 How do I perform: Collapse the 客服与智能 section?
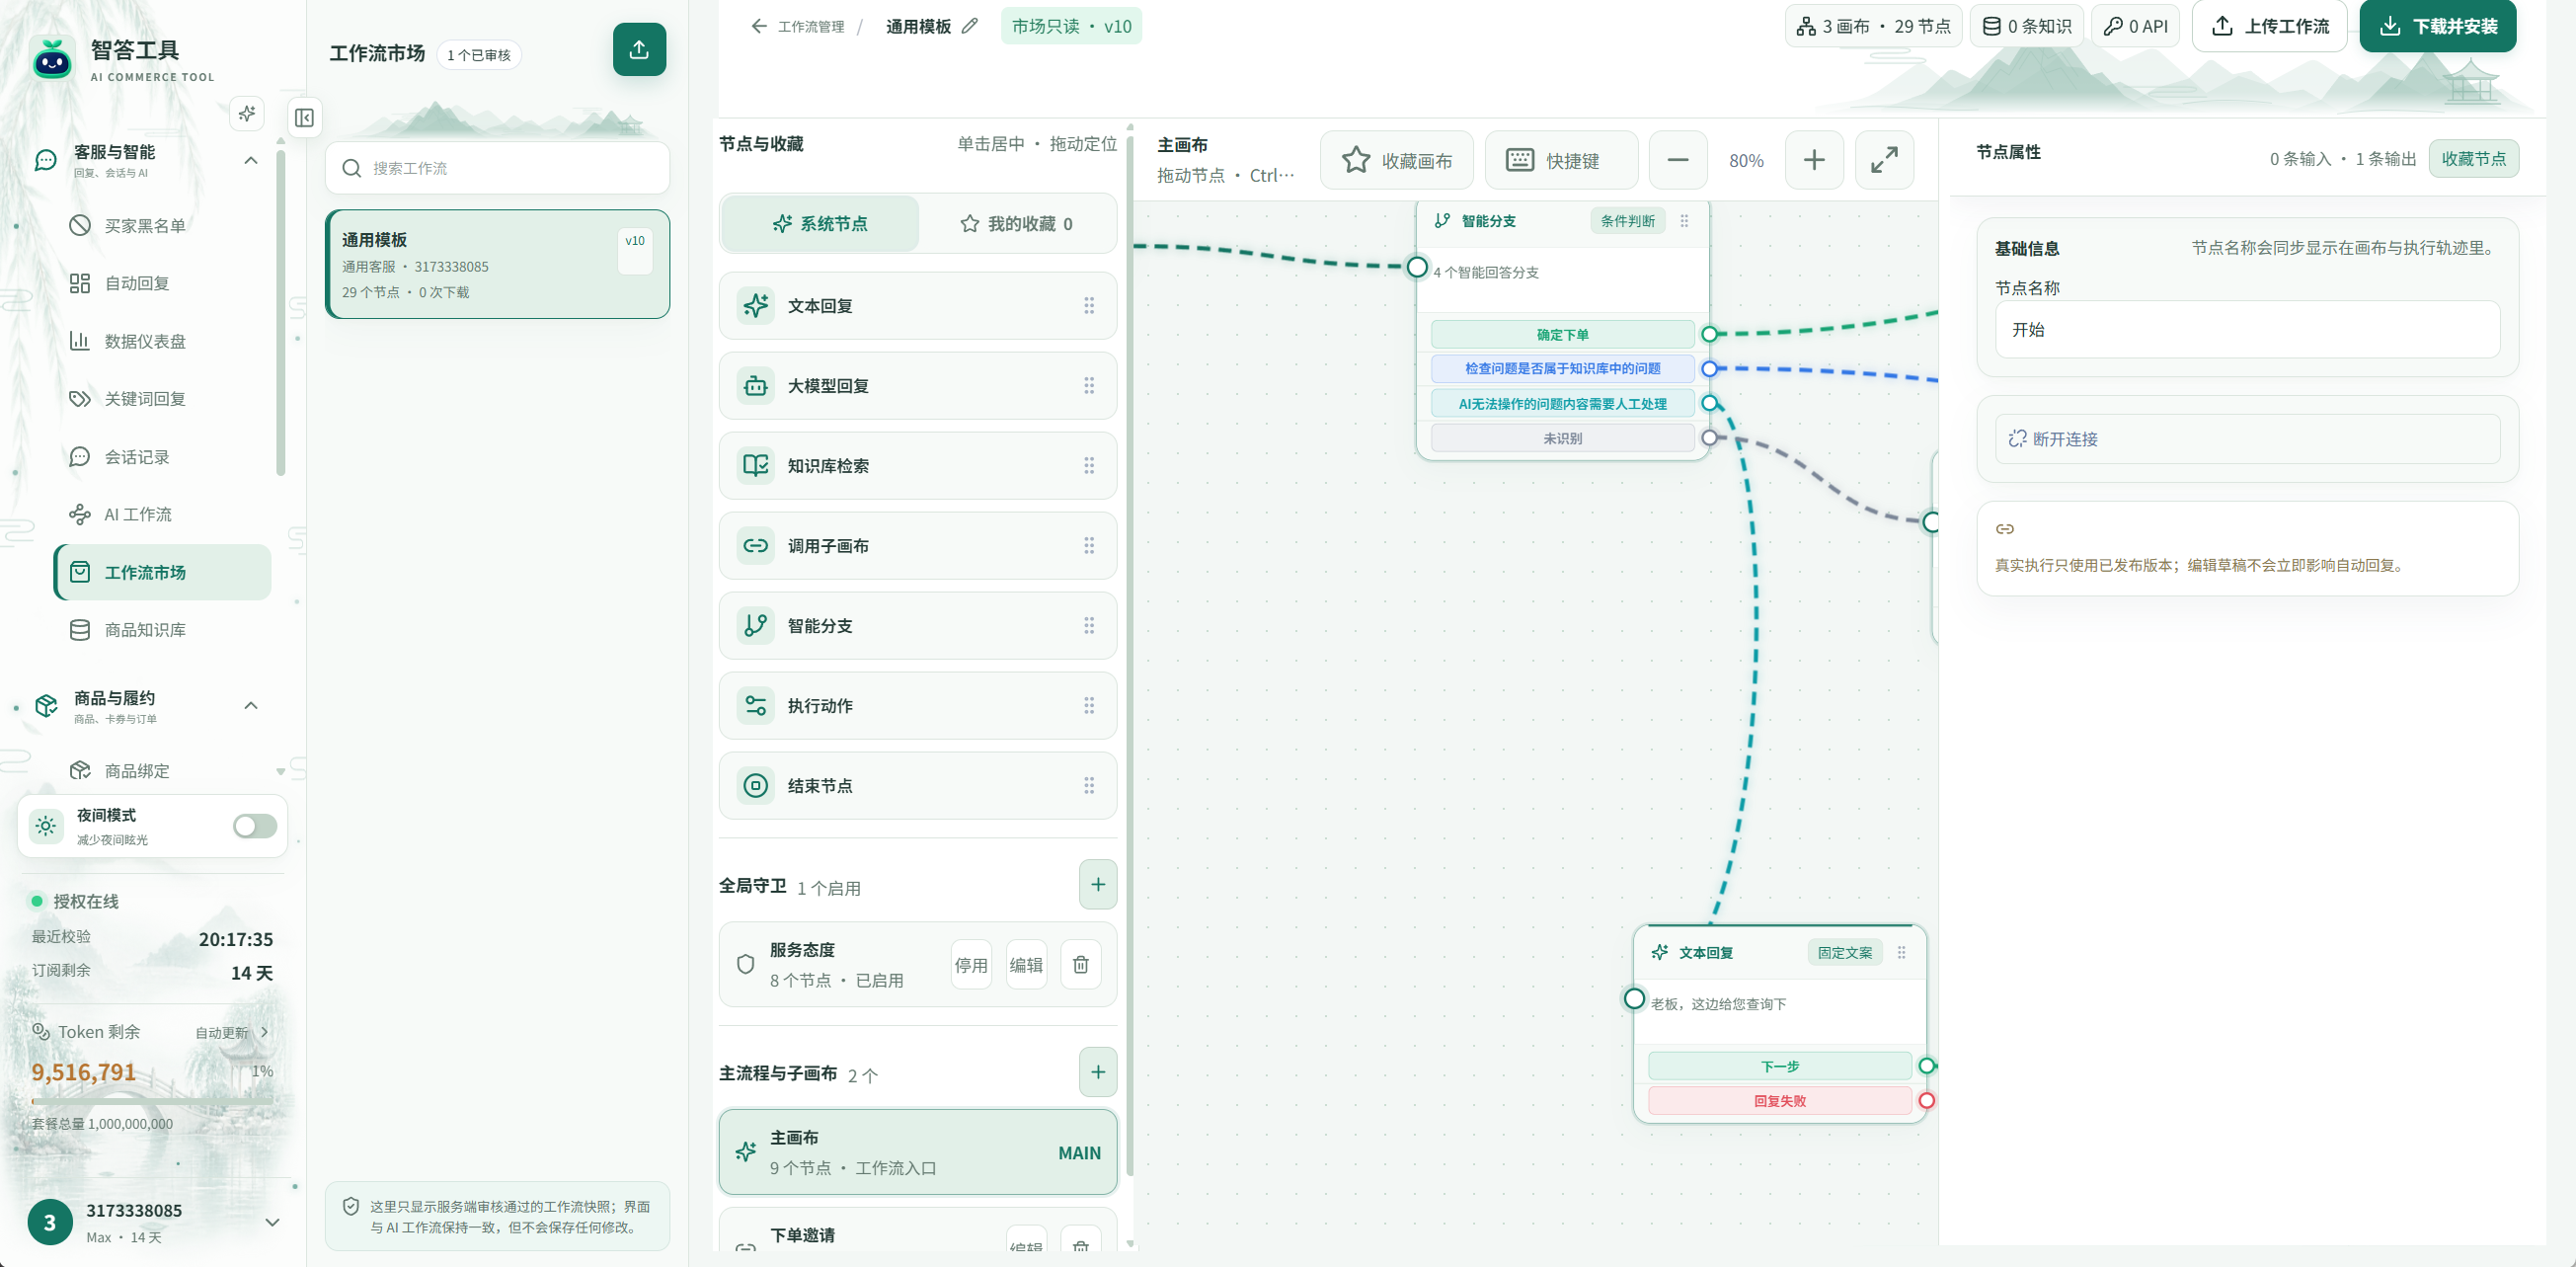tap(251, 160)
